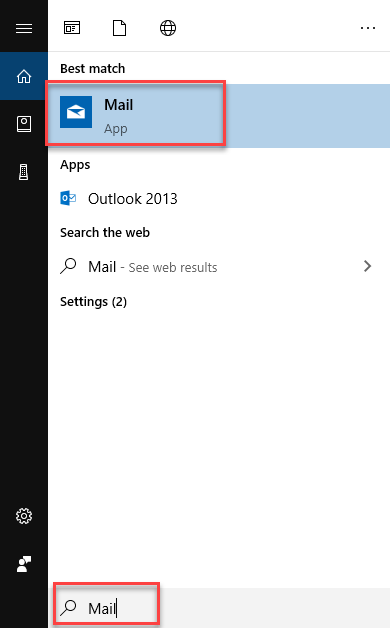
Task: Expand the Settings (2) section
Action: [x=93, y=302]
